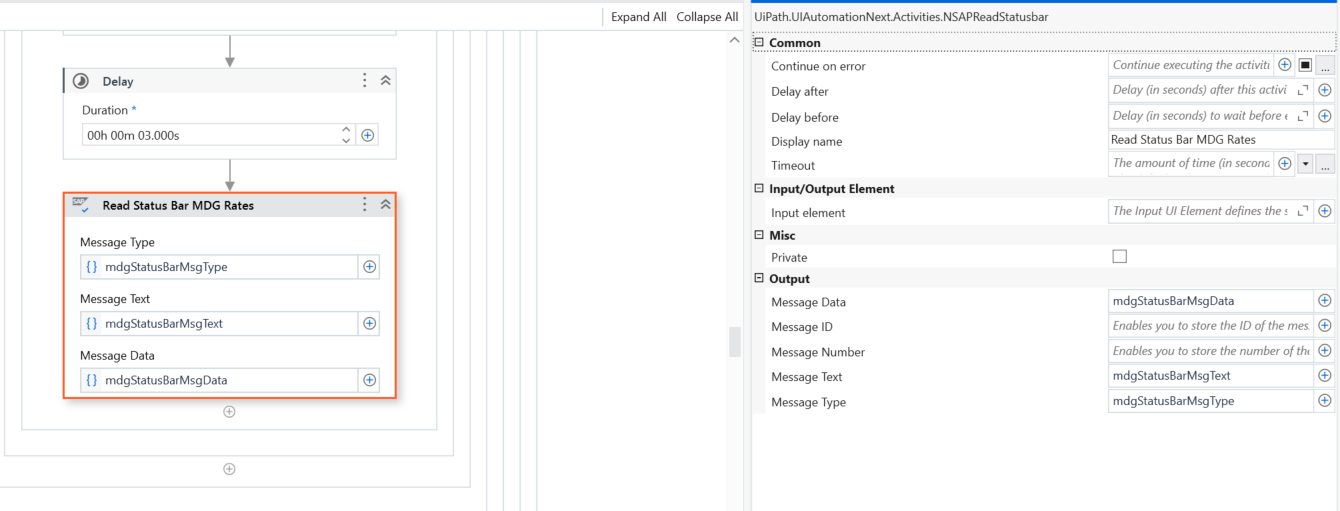Click plus button for Input element
The height and width of the screenshot is (511, 1340).
[x=1325, y=211]
